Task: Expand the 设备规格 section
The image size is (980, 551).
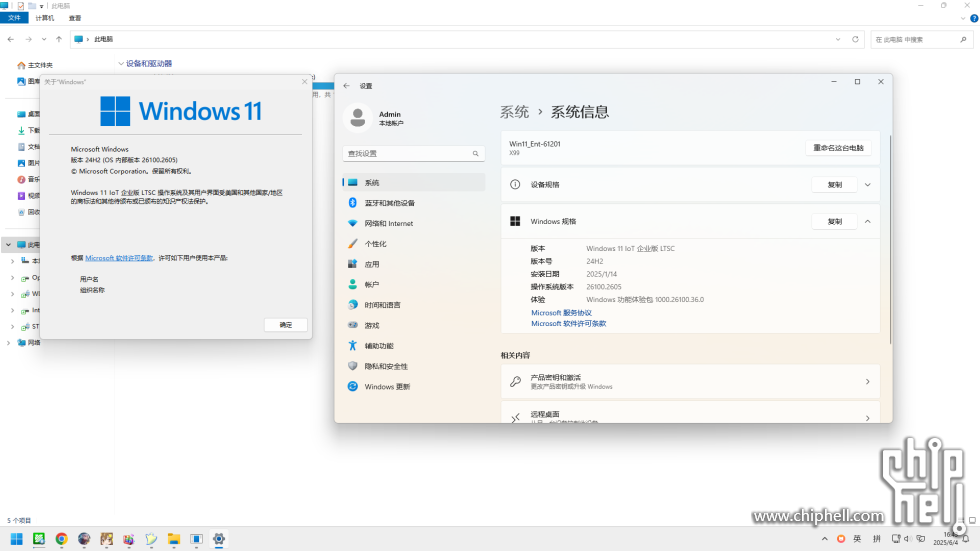Action: pos(868,185)
